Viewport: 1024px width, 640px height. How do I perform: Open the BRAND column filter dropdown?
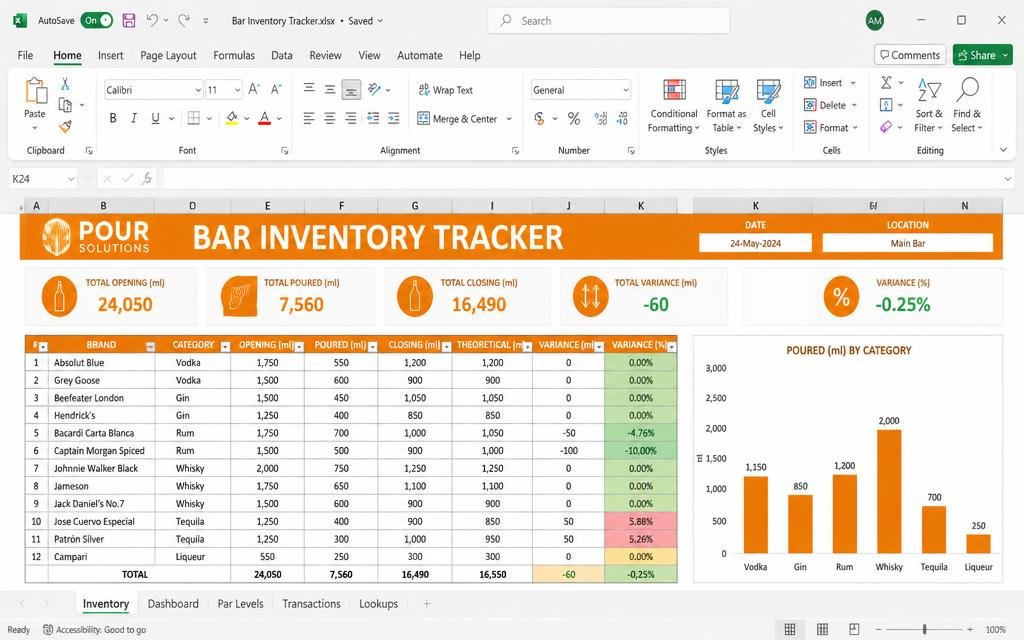click(150, 347)
